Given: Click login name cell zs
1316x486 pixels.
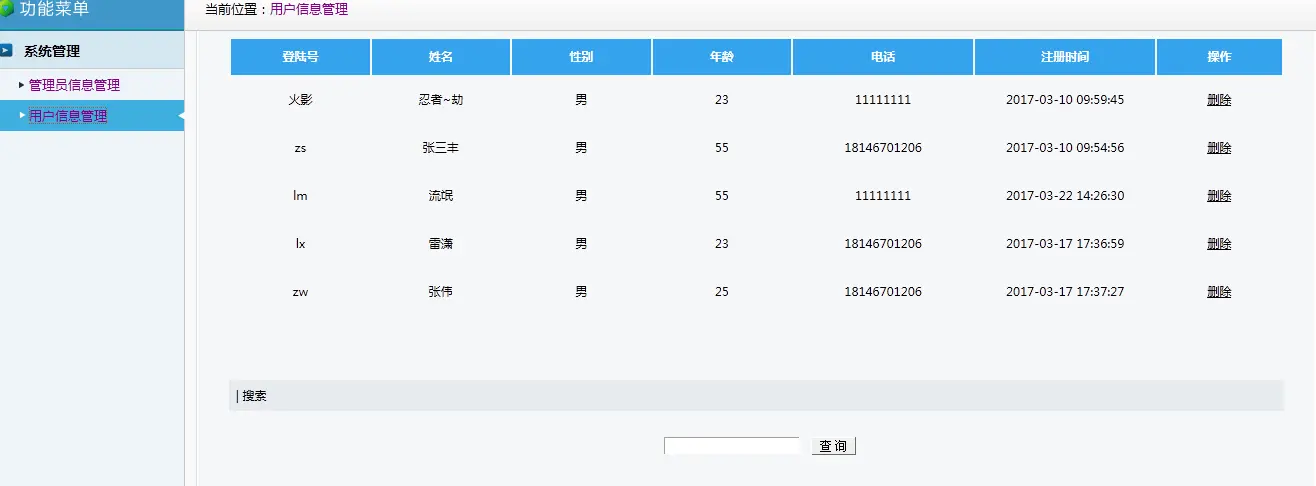Looking at the screenshot, I should click(x=300, y=148).
